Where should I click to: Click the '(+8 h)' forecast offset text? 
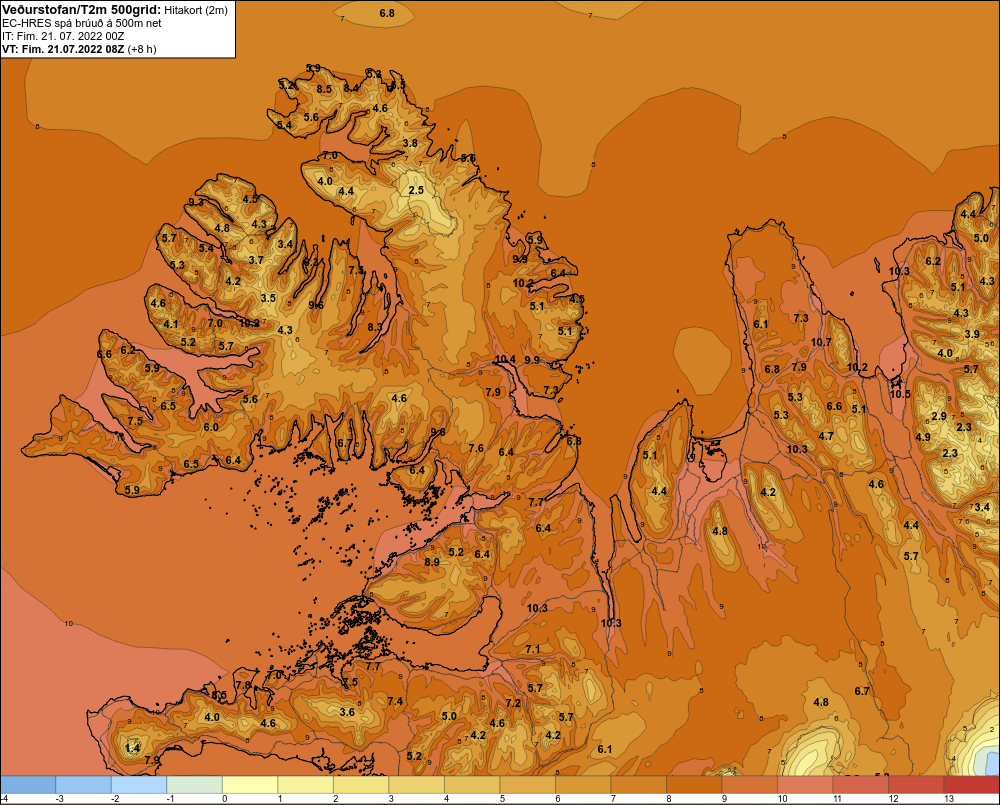[x=142, y=49]
